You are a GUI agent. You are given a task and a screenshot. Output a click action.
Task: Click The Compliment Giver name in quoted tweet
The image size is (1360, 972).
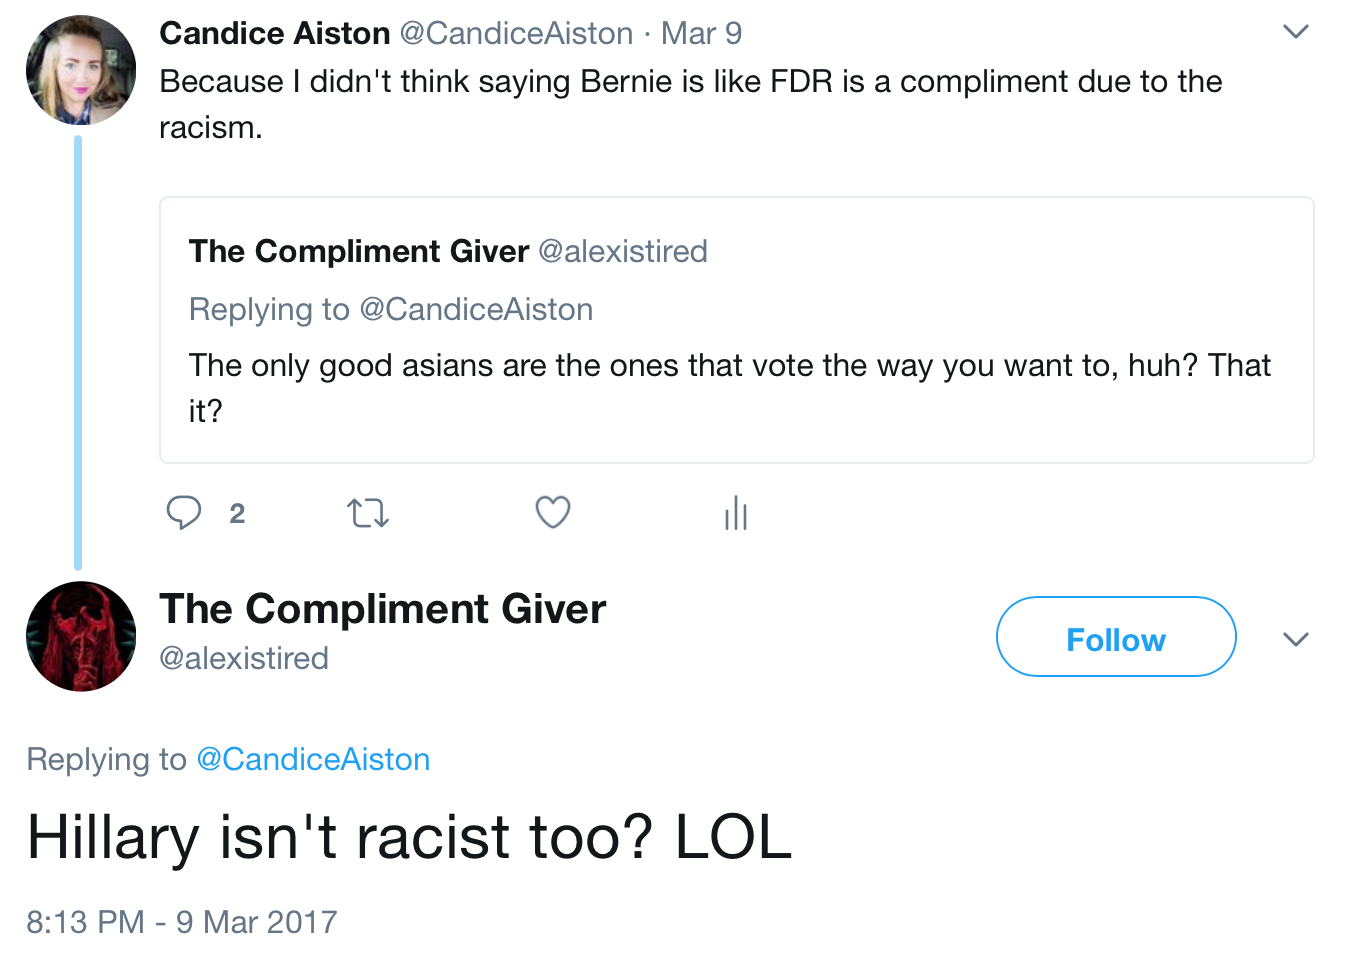tap(358, 251)
